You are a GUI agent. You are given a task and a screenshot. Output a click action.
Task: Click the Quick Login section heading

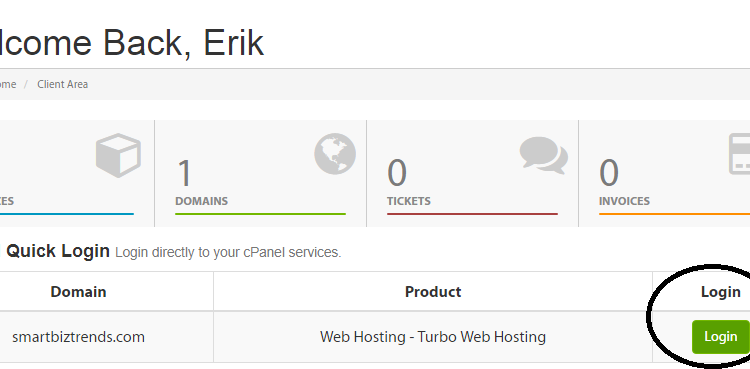58,251
